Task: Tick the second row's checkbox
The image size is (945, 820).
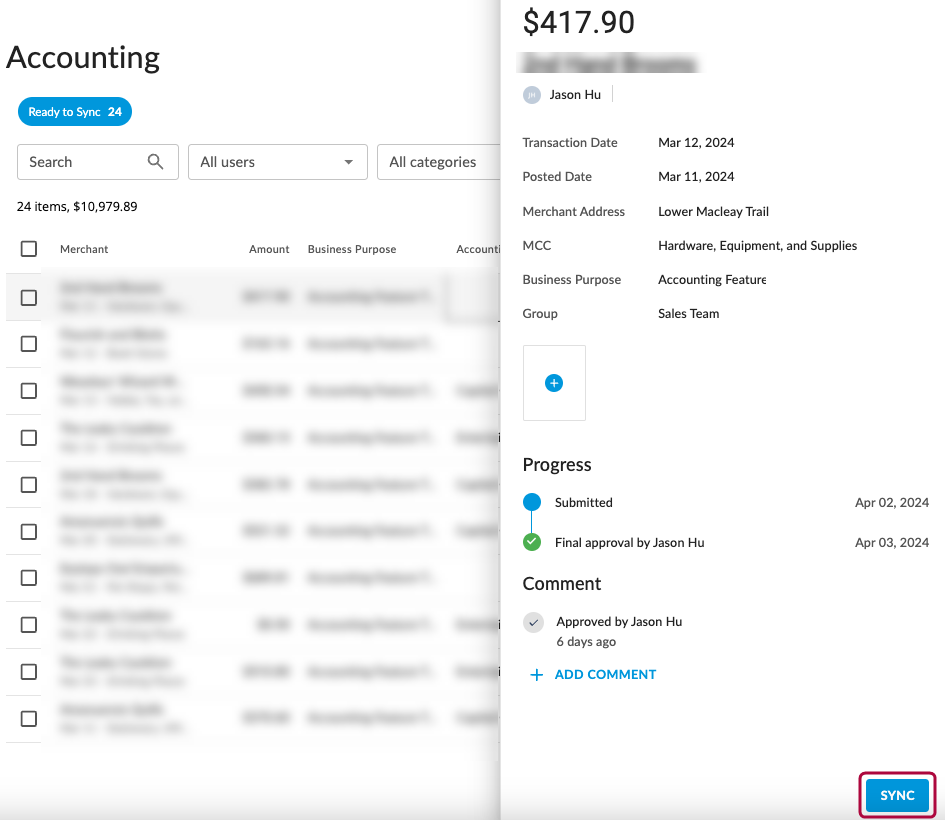Action: [x=29, y=344]
